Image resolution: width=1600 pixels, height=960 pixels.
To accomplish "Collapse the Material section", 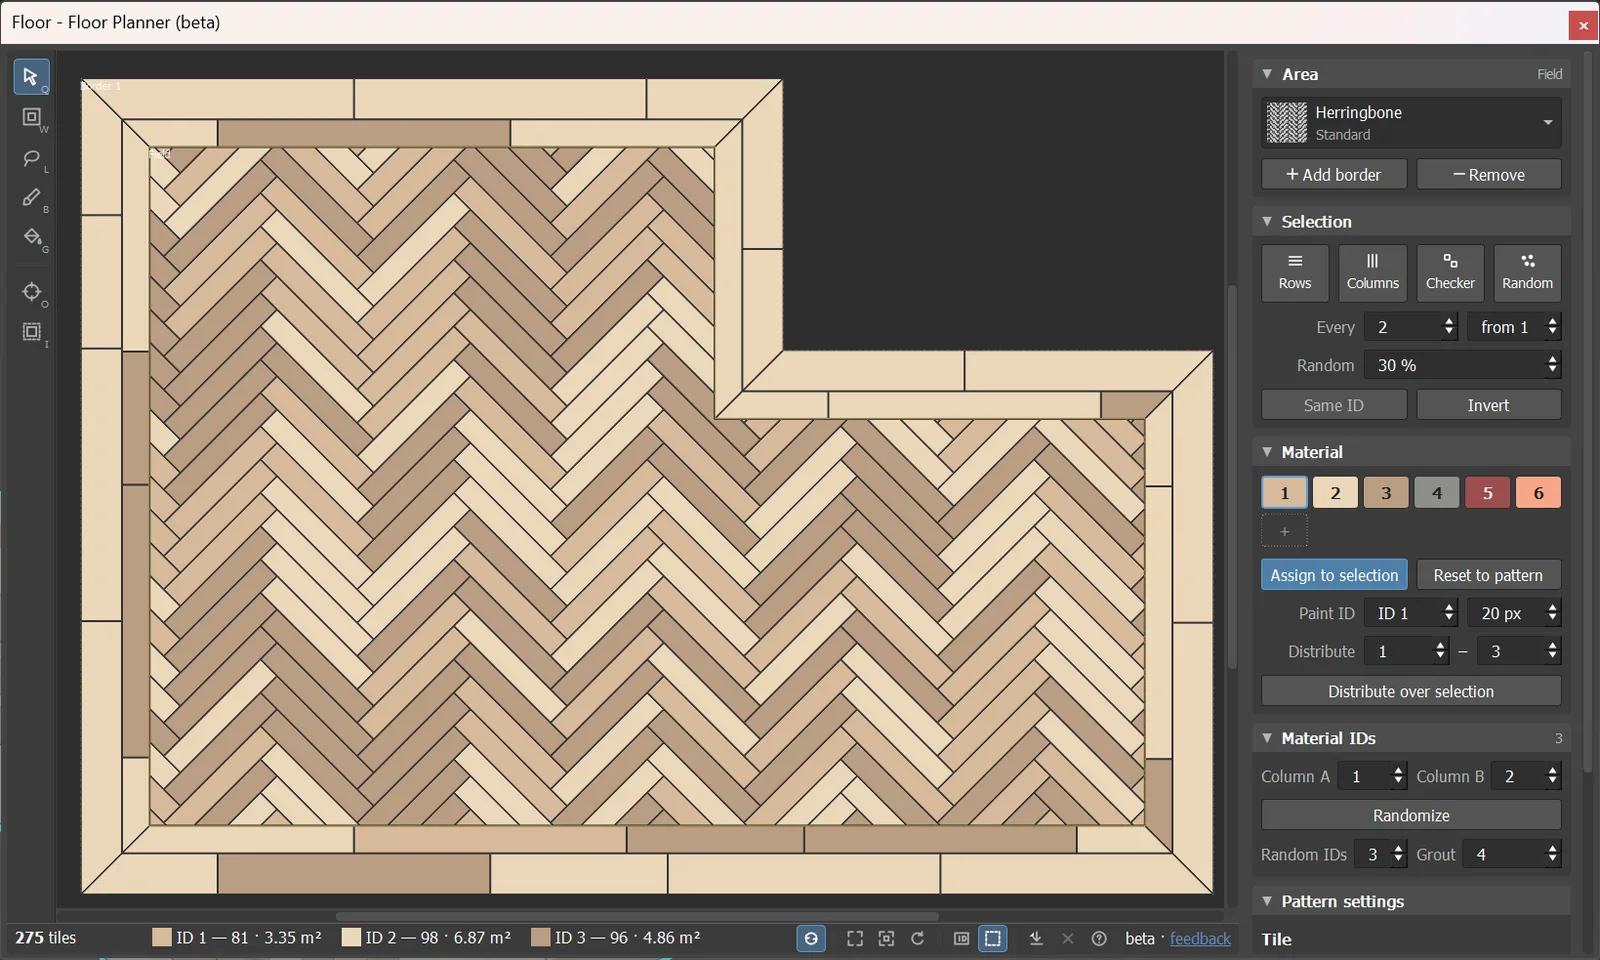I will tap(1267, 452).
